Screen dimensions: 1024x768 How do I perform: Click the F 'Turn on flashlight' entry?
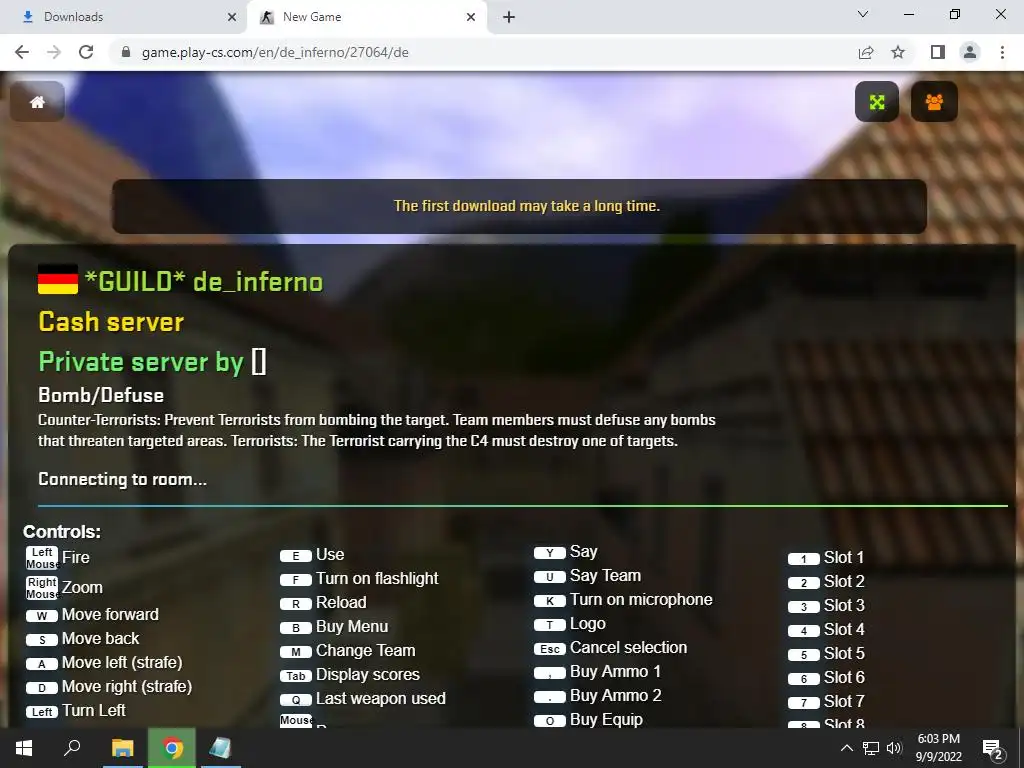click(x=359, y=579)
